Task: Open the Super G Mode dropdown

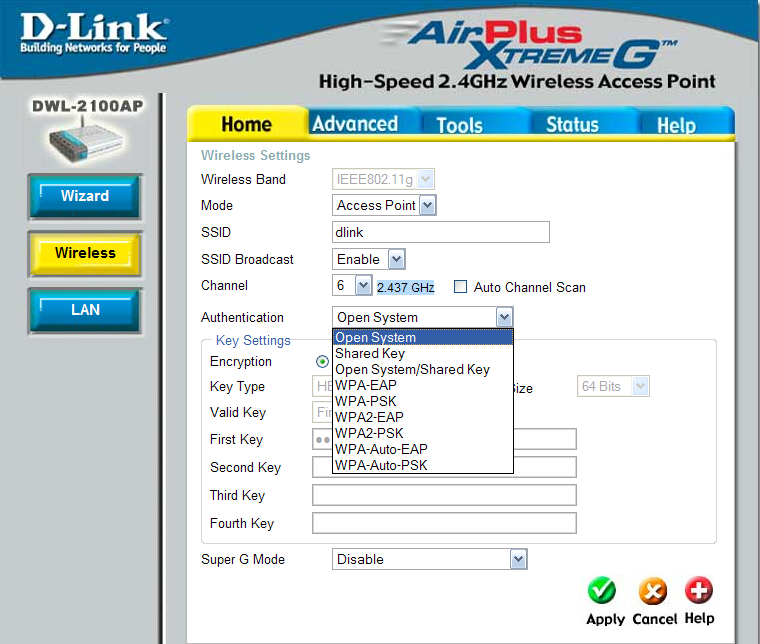Action: pyautogui.click(x=429, y=559)
